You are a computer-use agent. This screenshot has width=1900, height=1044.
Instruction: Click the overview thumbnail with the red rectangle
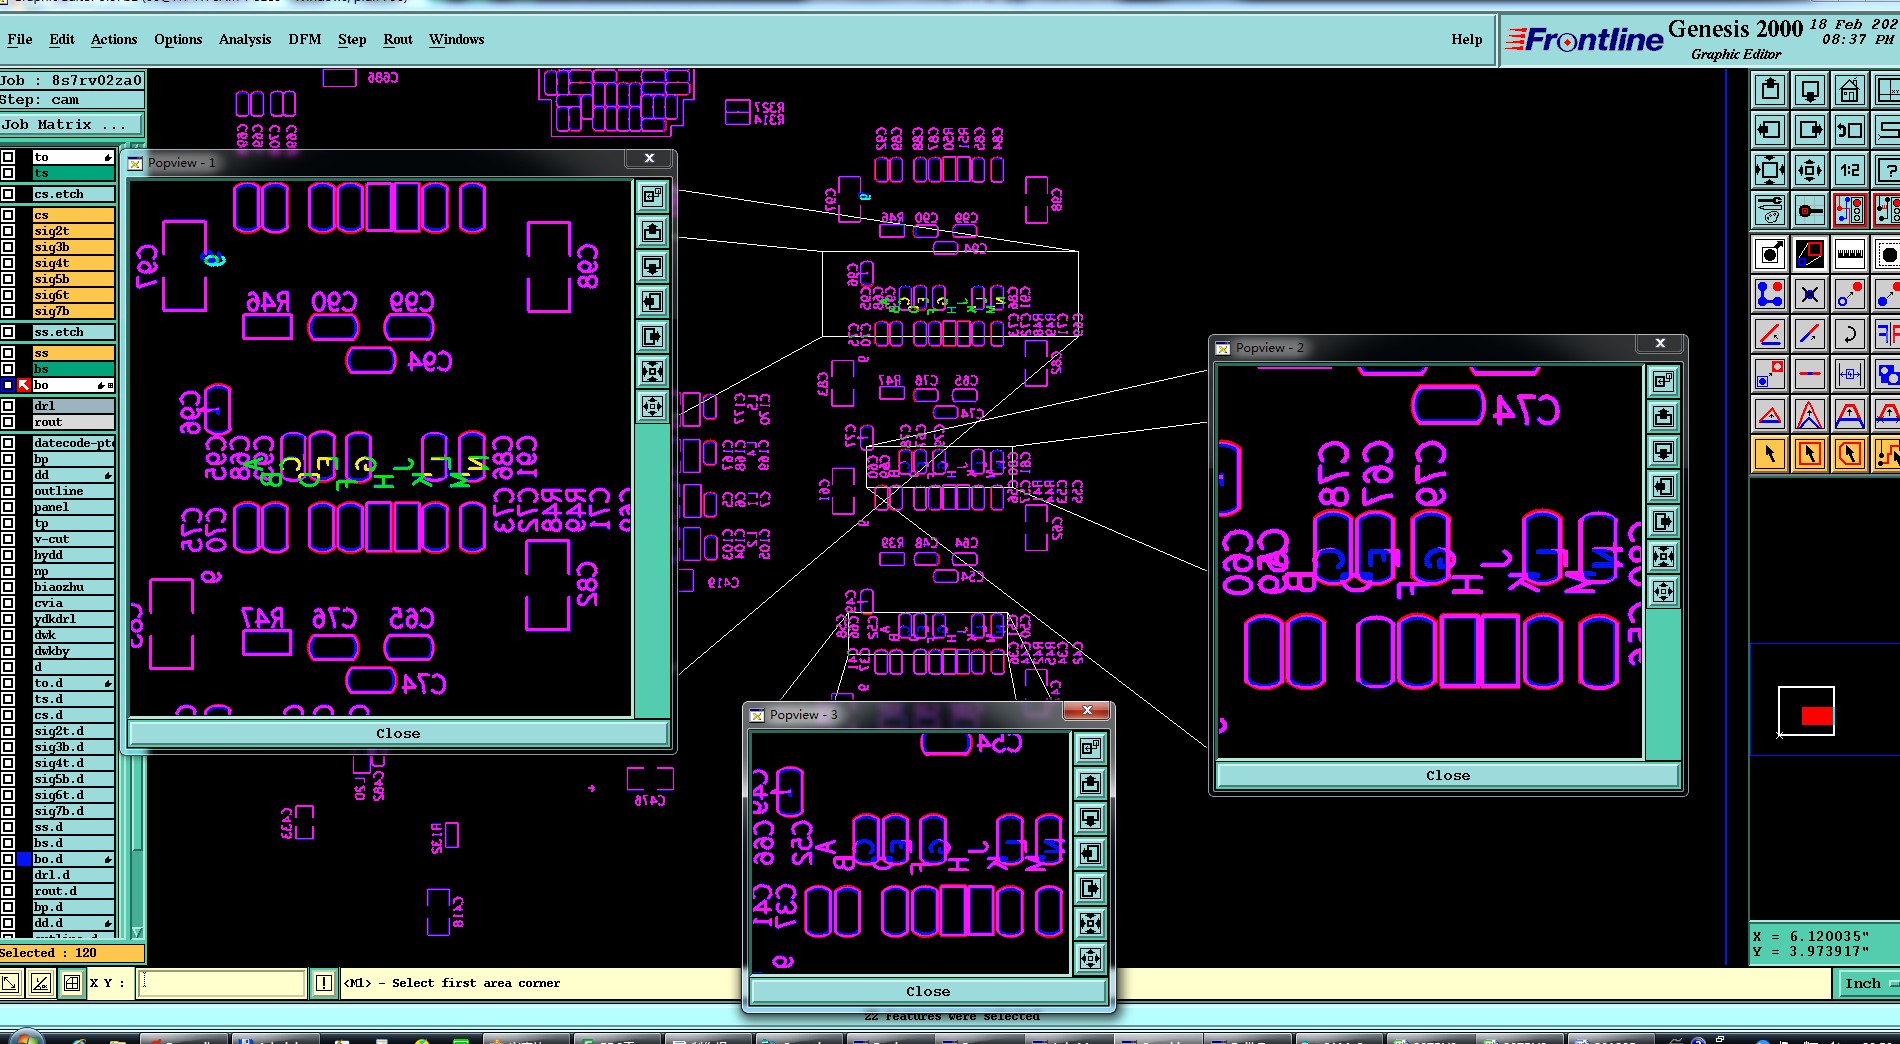(x=1806, y=711)
